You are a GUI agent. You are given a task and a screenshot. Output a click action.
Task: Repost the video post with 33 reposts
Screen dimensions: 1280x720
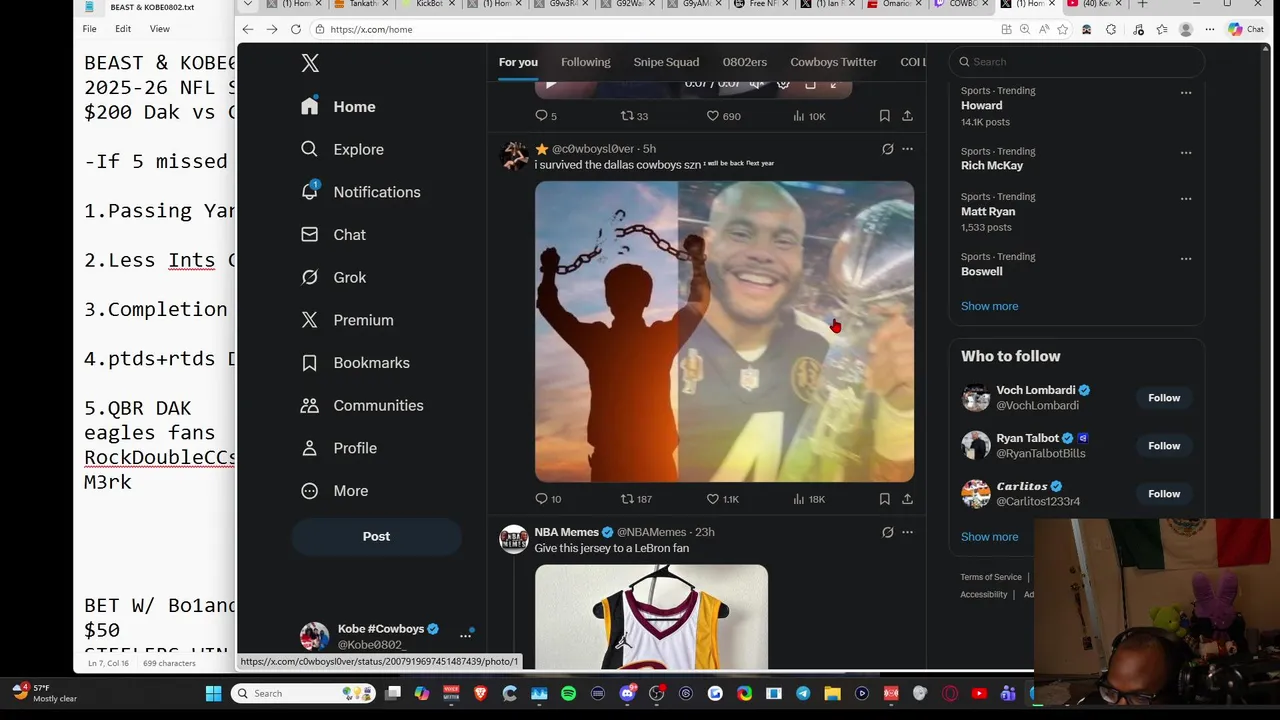tap(634, 116)
